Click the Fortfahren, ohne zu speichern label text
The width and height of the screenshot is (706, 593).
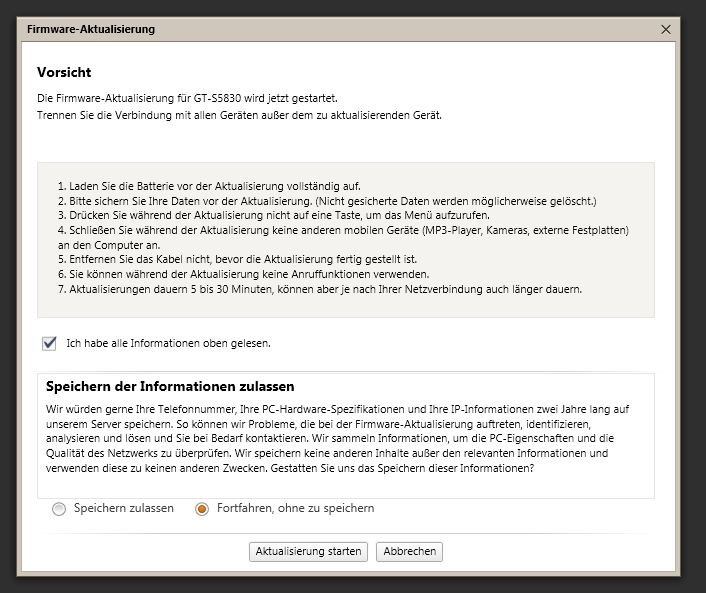295,508
